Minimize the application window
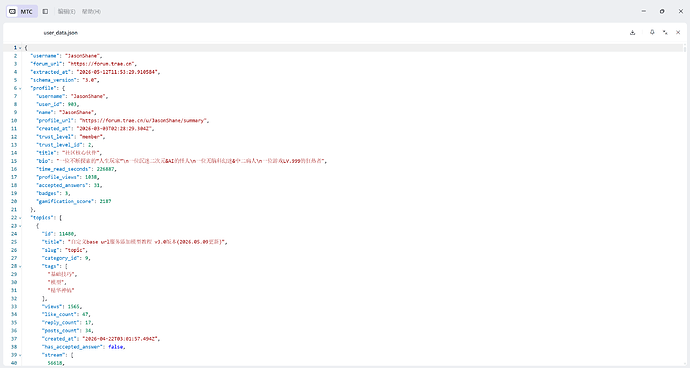Screen dimensions: 690x368 pos(644,11)
